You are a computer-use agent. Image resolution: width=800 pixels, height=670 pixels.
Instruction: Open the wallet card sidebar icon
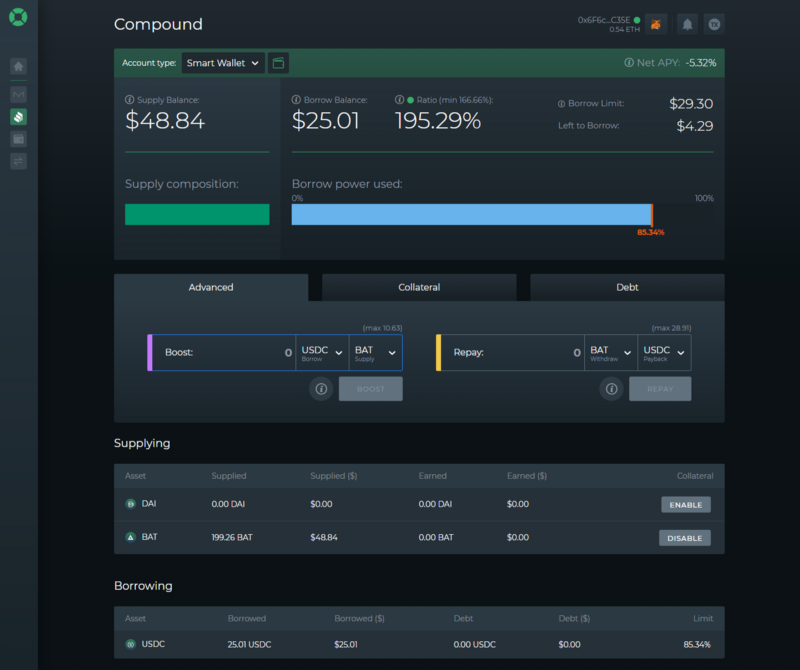(18, 139)
